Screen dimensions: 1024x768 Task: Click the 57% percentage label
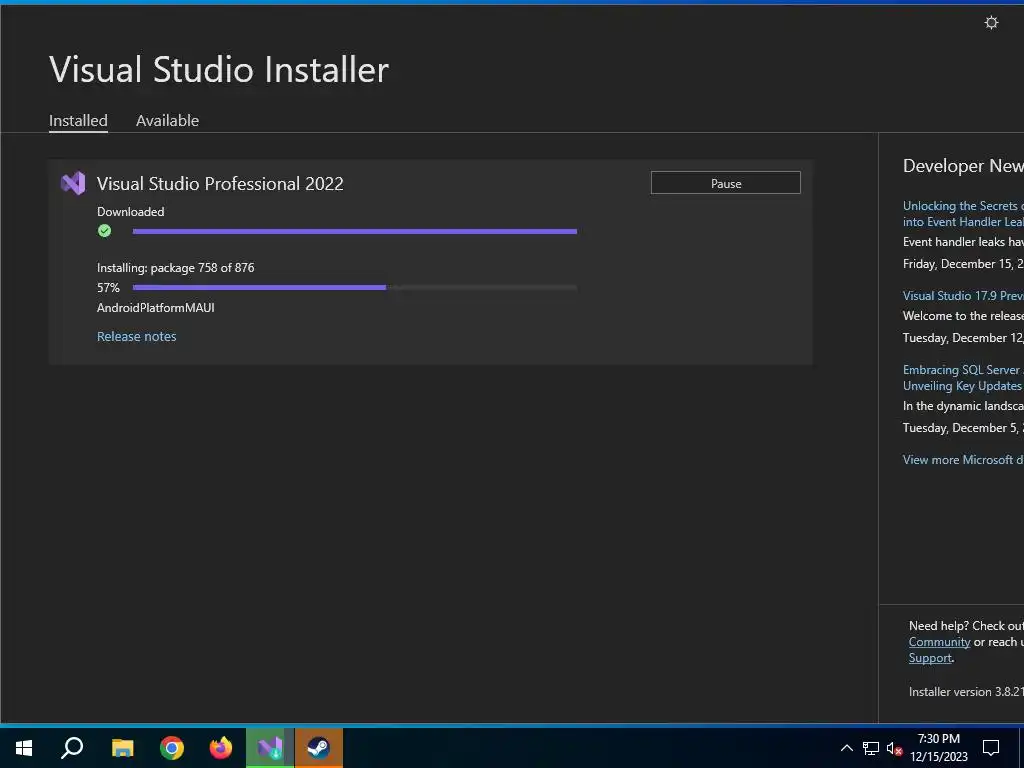coord(108,287)
